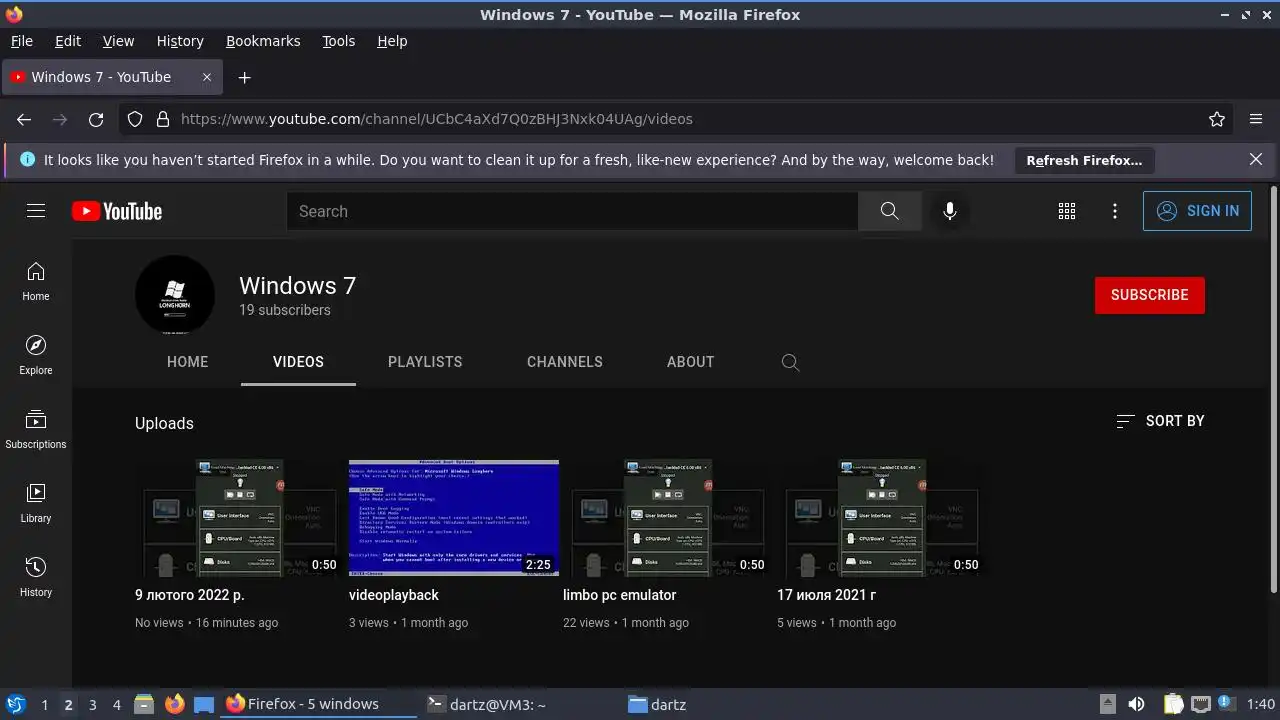1280x720 pixels.
Task: Click the YouTube logo
Action: tap(117, 211)
